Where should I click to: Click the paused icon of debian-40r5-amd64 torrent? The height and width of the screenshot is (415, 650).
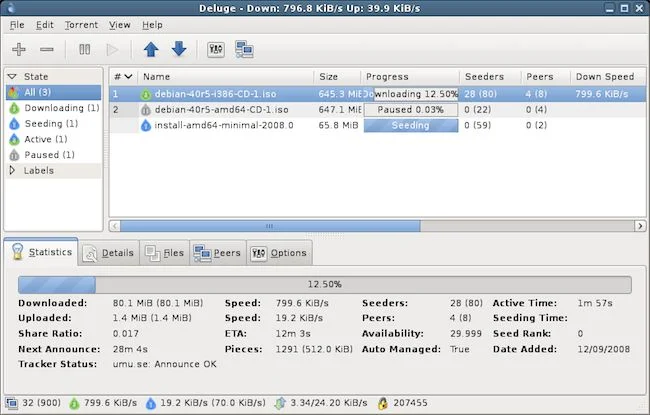[x=146, y=110]
